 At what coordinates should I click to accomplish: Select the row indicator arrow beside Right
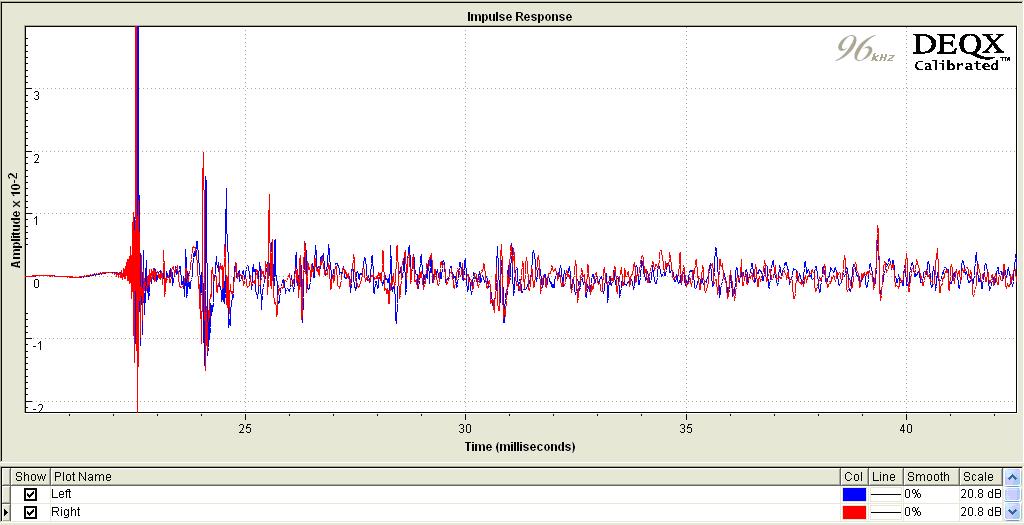6,512
